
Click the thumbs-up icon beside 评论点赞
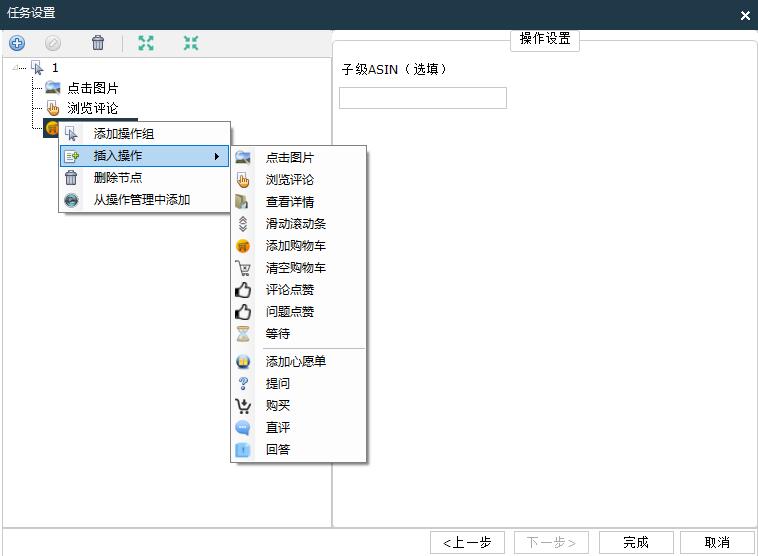pos(243,290)
